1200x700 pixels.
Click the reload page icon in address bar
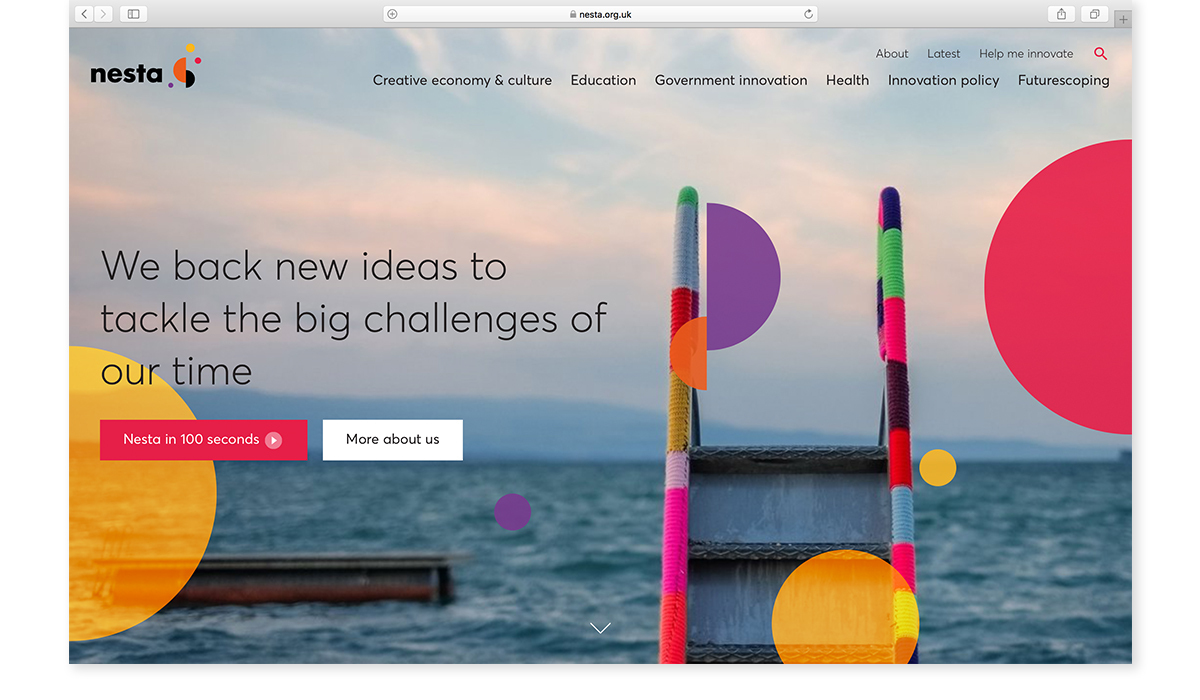(x=808, y=14)
